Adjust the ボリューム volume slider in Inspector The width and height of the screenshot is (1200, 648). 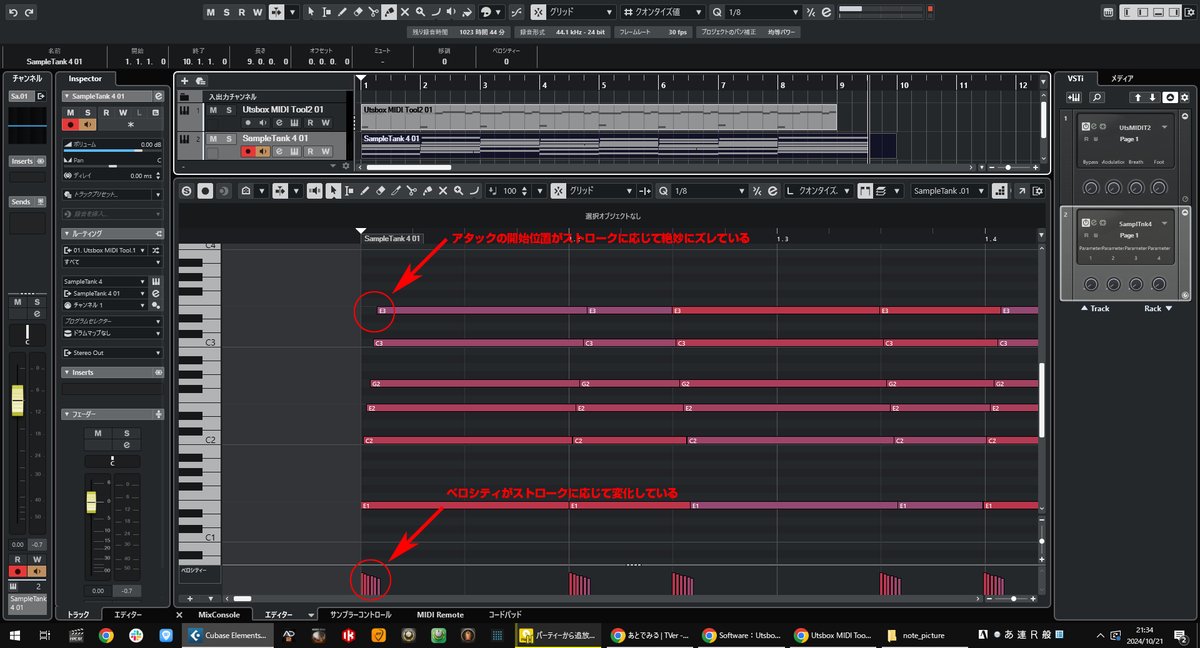point(112,149)
